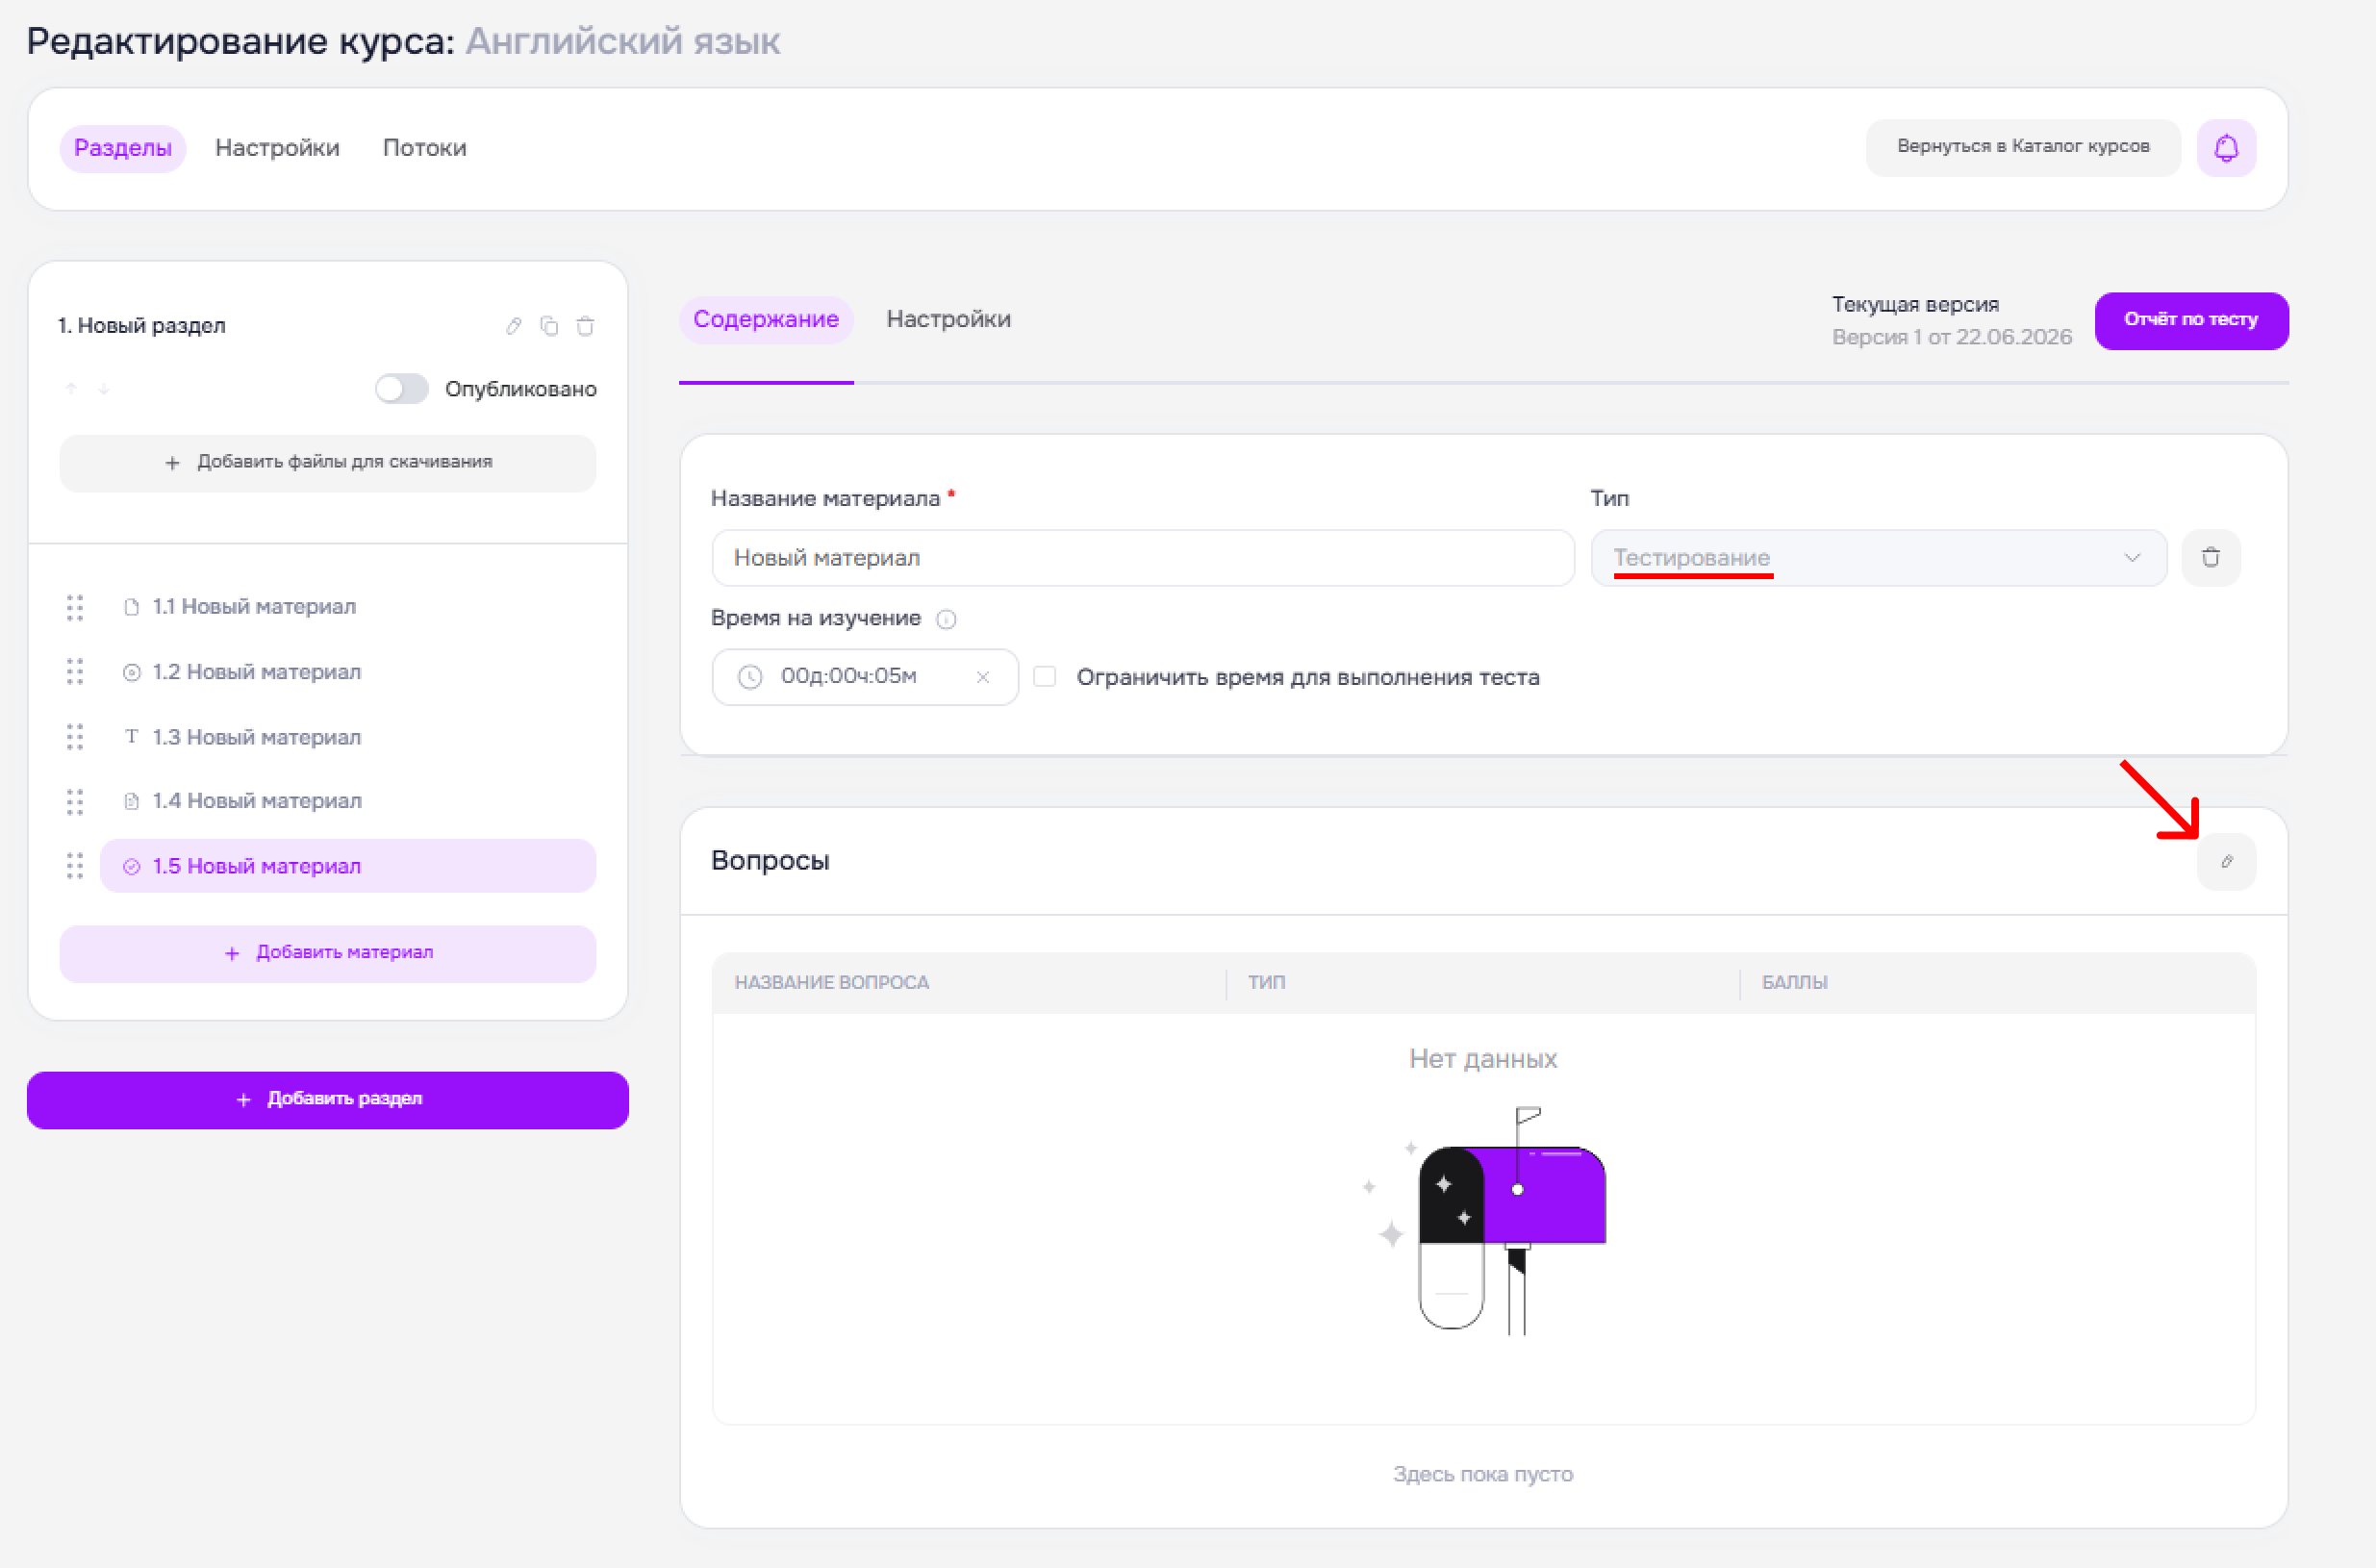Clear the study time value
Image resolution: width=2376 pixels, height=1568 pixels.
tap(983, 677)
